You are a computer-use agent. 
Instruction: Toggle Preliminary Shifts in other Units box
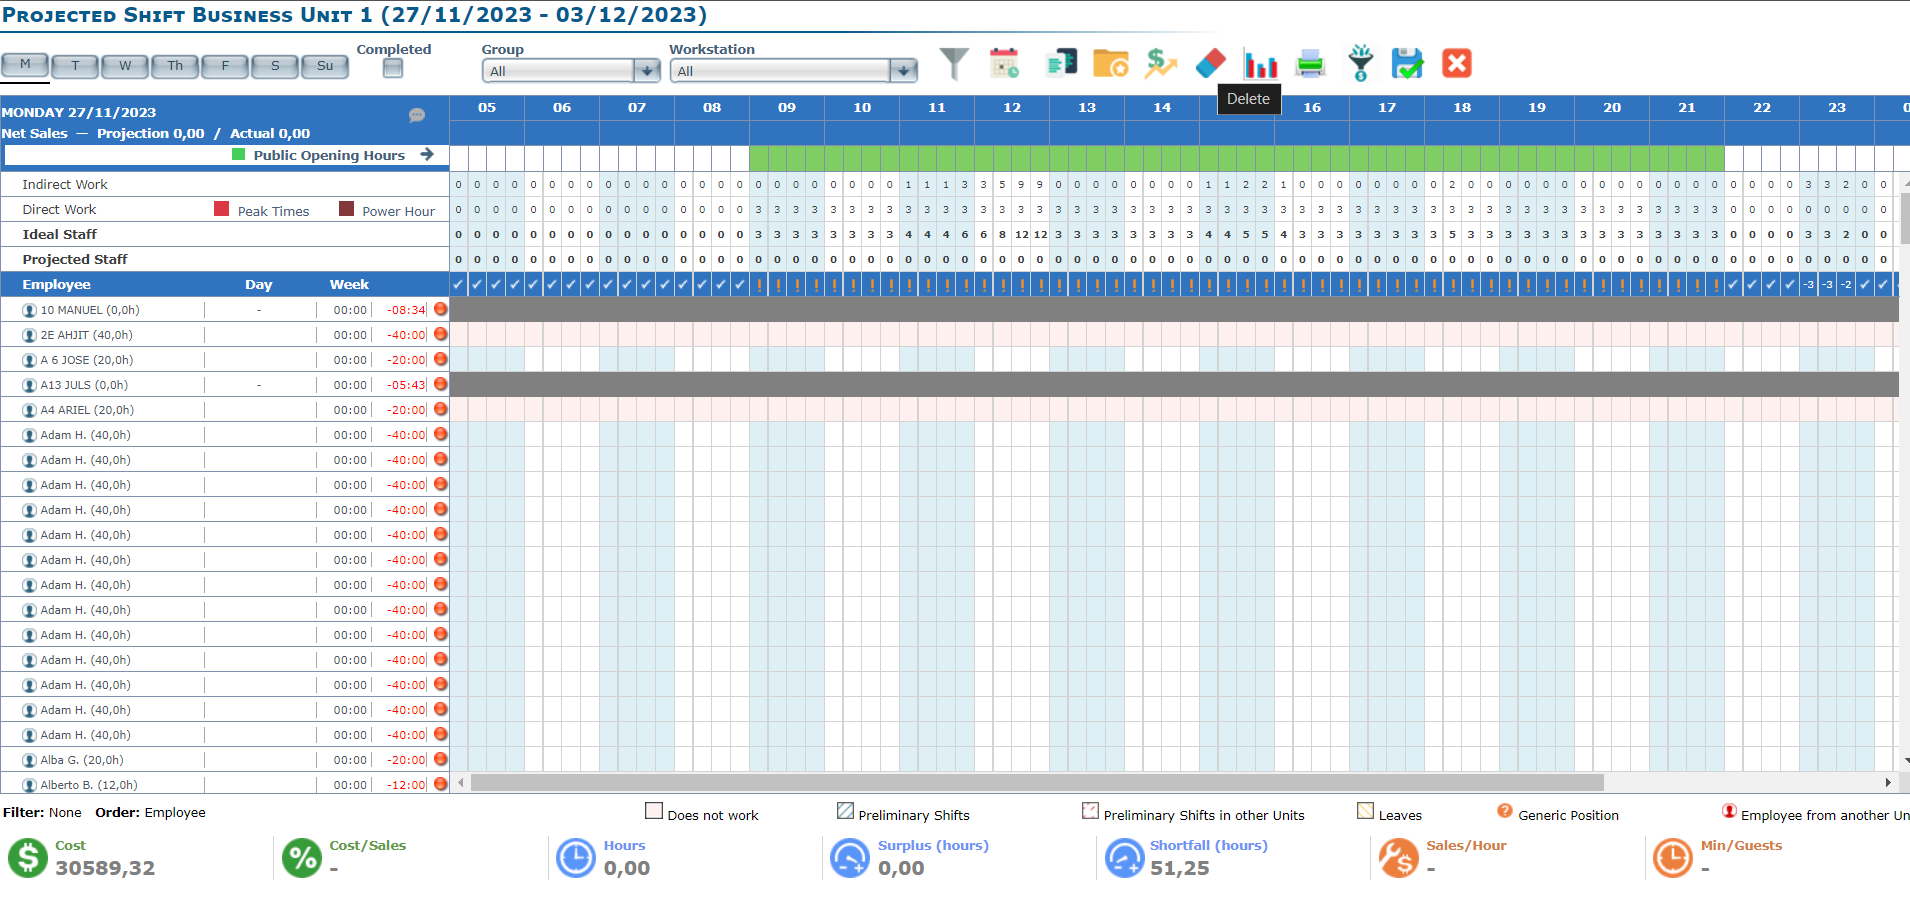click(x=1090, y=811)
